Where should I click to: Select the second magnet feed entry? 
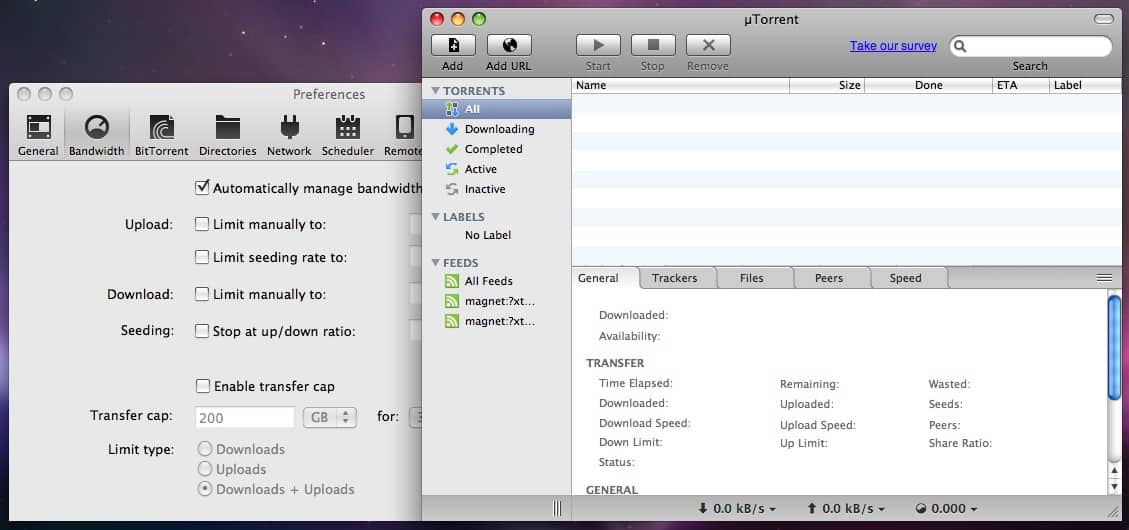[497, 321]
